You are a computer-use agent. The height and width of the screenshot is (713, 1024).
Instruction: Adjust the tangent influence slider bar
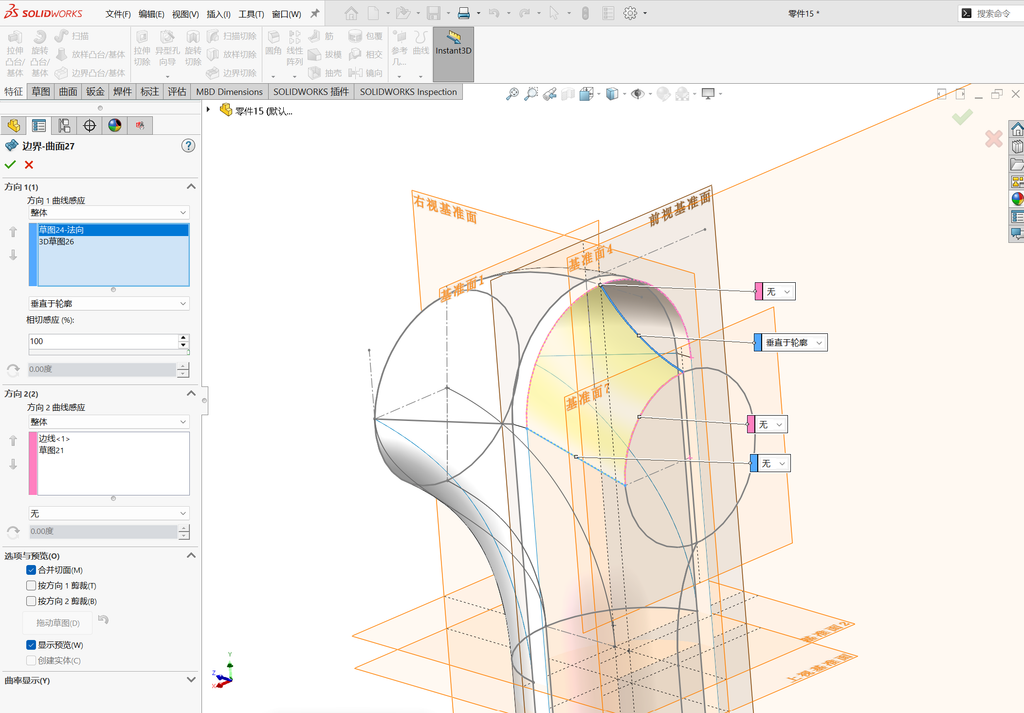(109, 352)
